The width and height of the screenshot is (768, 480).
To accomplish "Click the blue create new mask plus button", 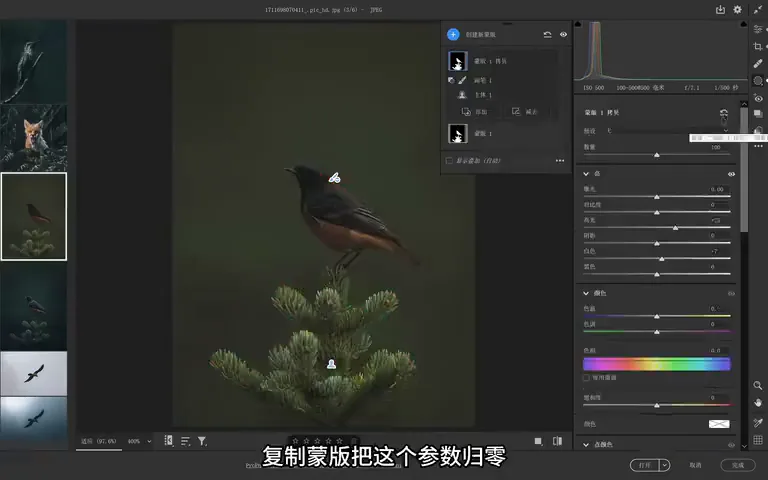I will click(x=453, y=34).
